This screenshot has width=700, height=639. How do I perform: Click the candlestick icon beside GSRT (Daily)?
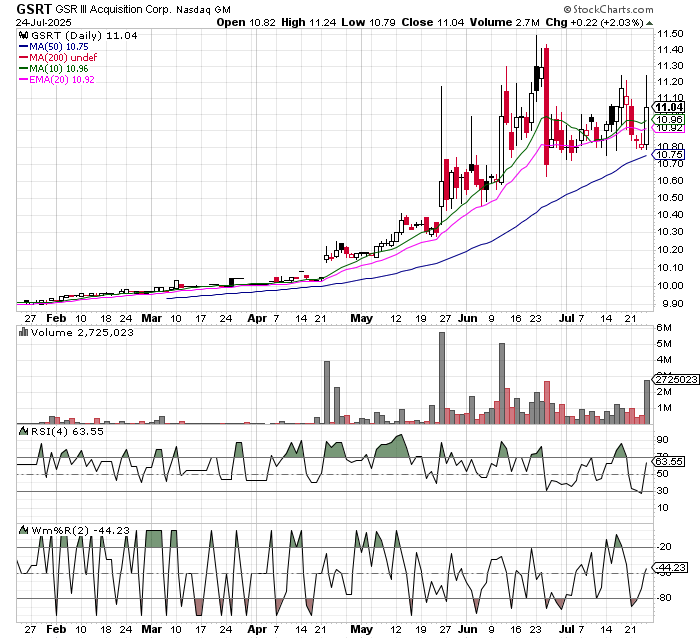coord(23,35)
